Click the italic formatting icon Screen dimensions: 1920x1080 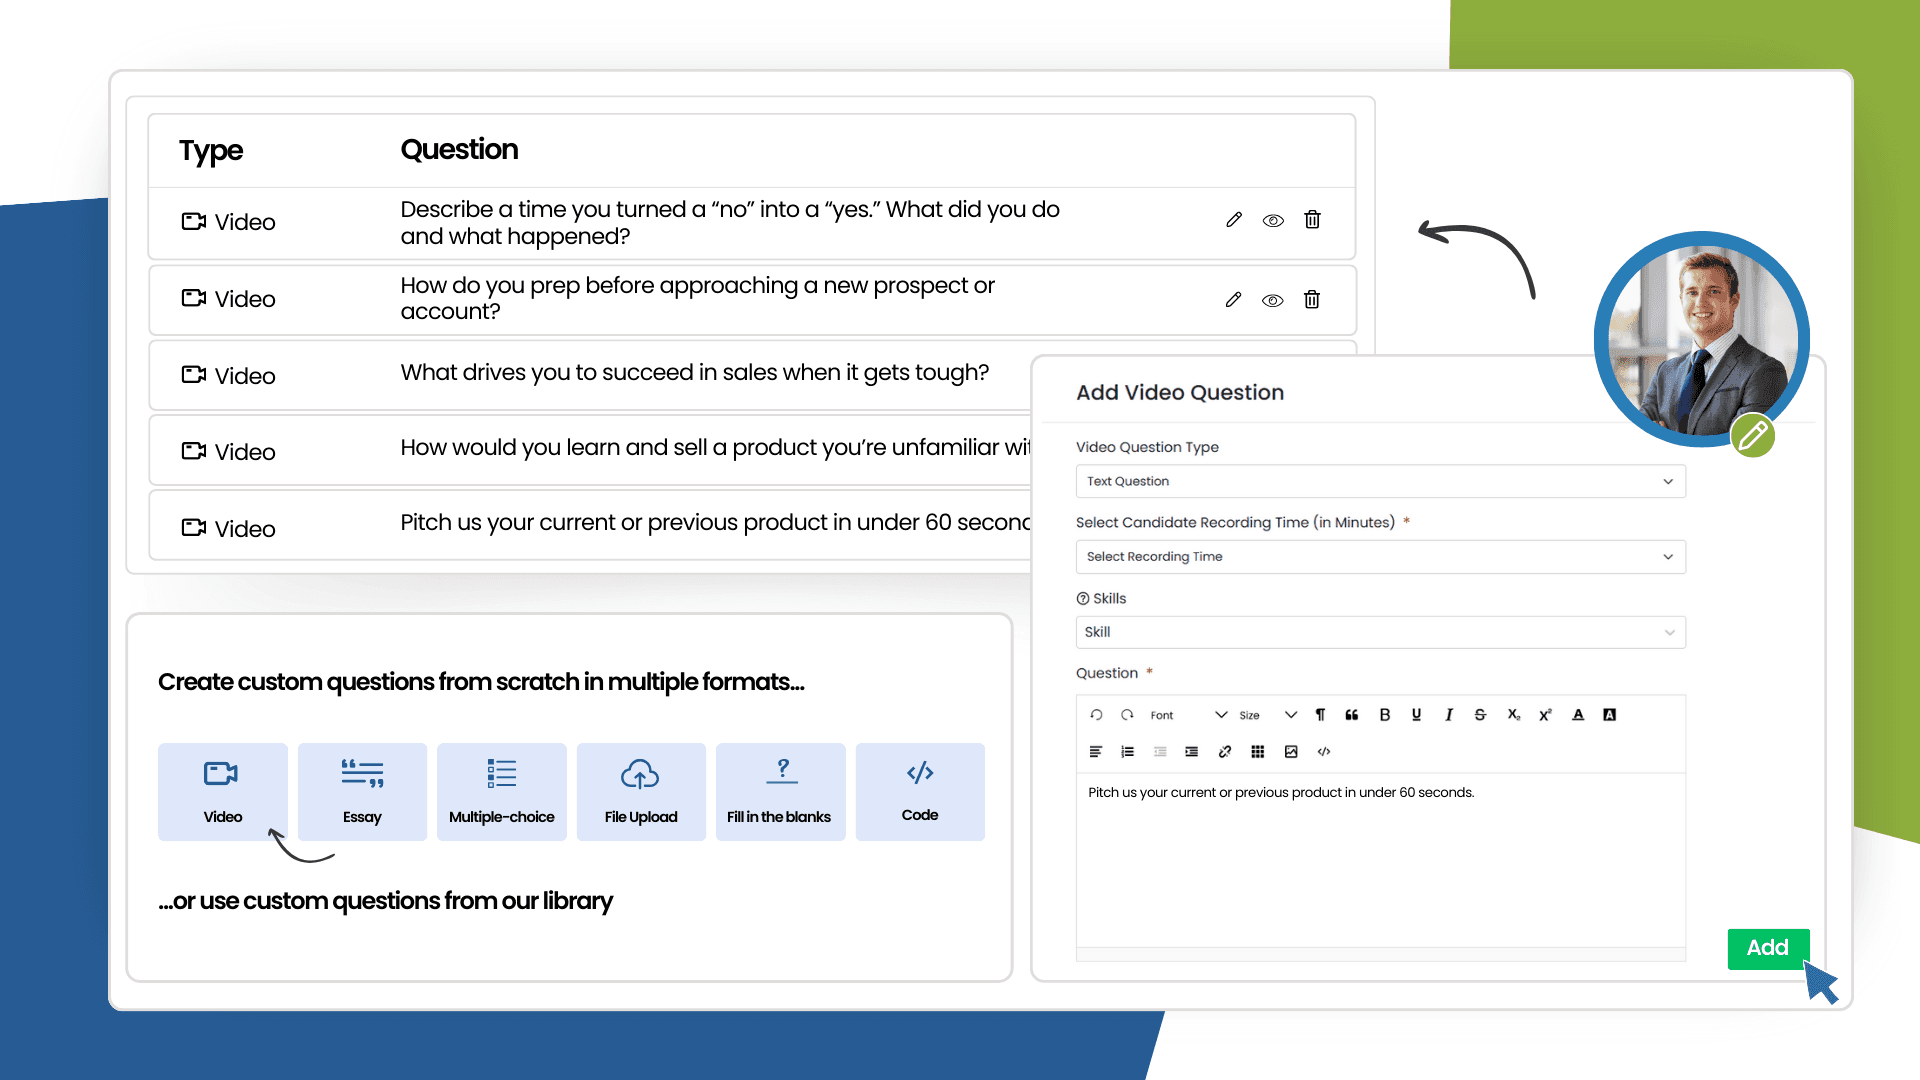pyautogui.click(x=1449, y=715)
